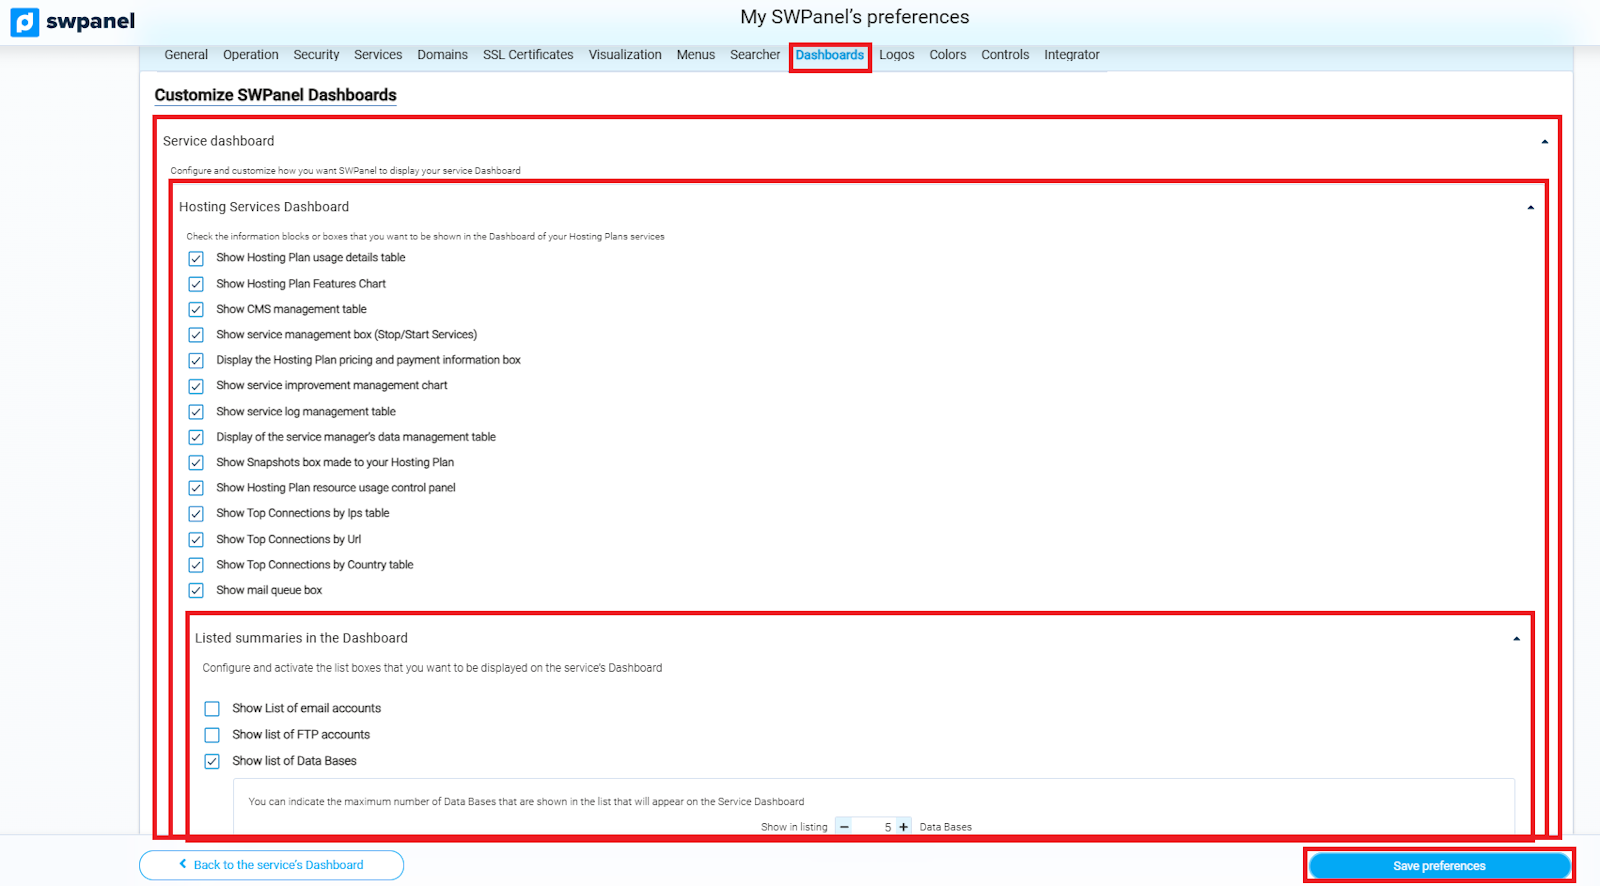Image resolution: width=1600 pixels, height=886 pixels.
Task: Click the Data Bases number input field
Action: pyautogui.click(x=875, y=827)
